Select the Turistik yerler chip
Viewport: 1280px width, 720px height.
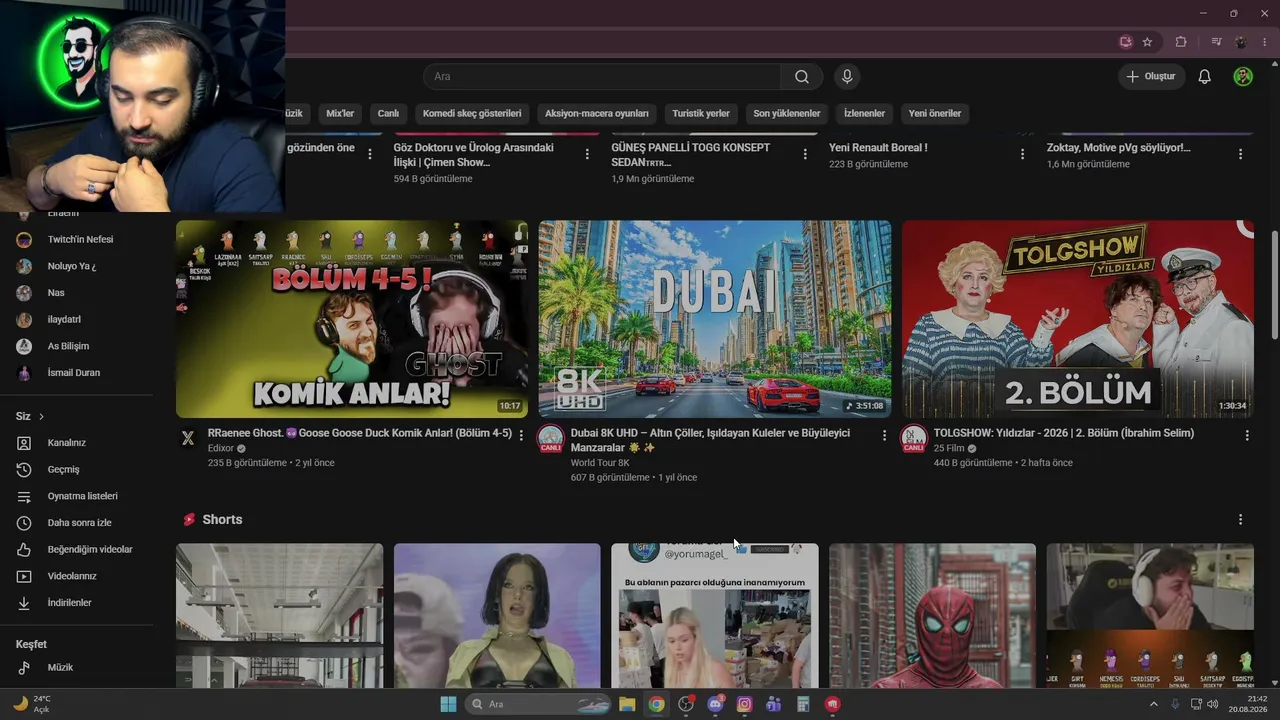point(701,113)
